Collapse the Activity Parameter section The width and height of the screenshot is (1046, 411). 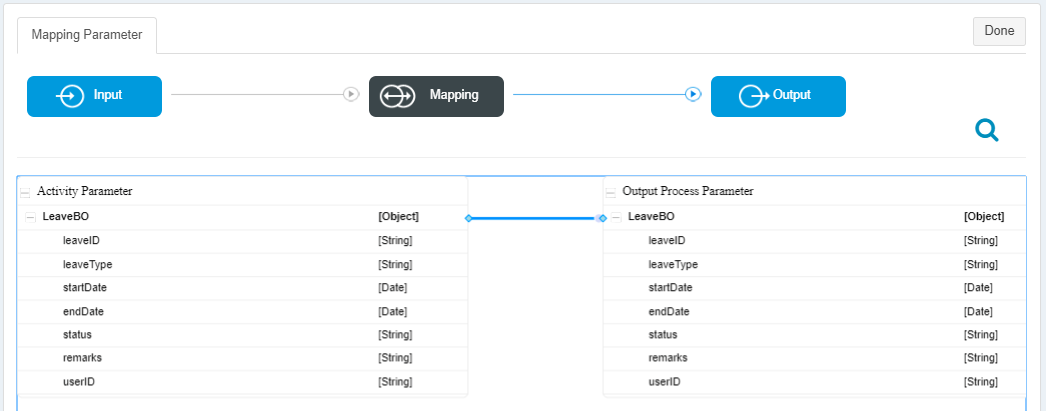(25, 193)
